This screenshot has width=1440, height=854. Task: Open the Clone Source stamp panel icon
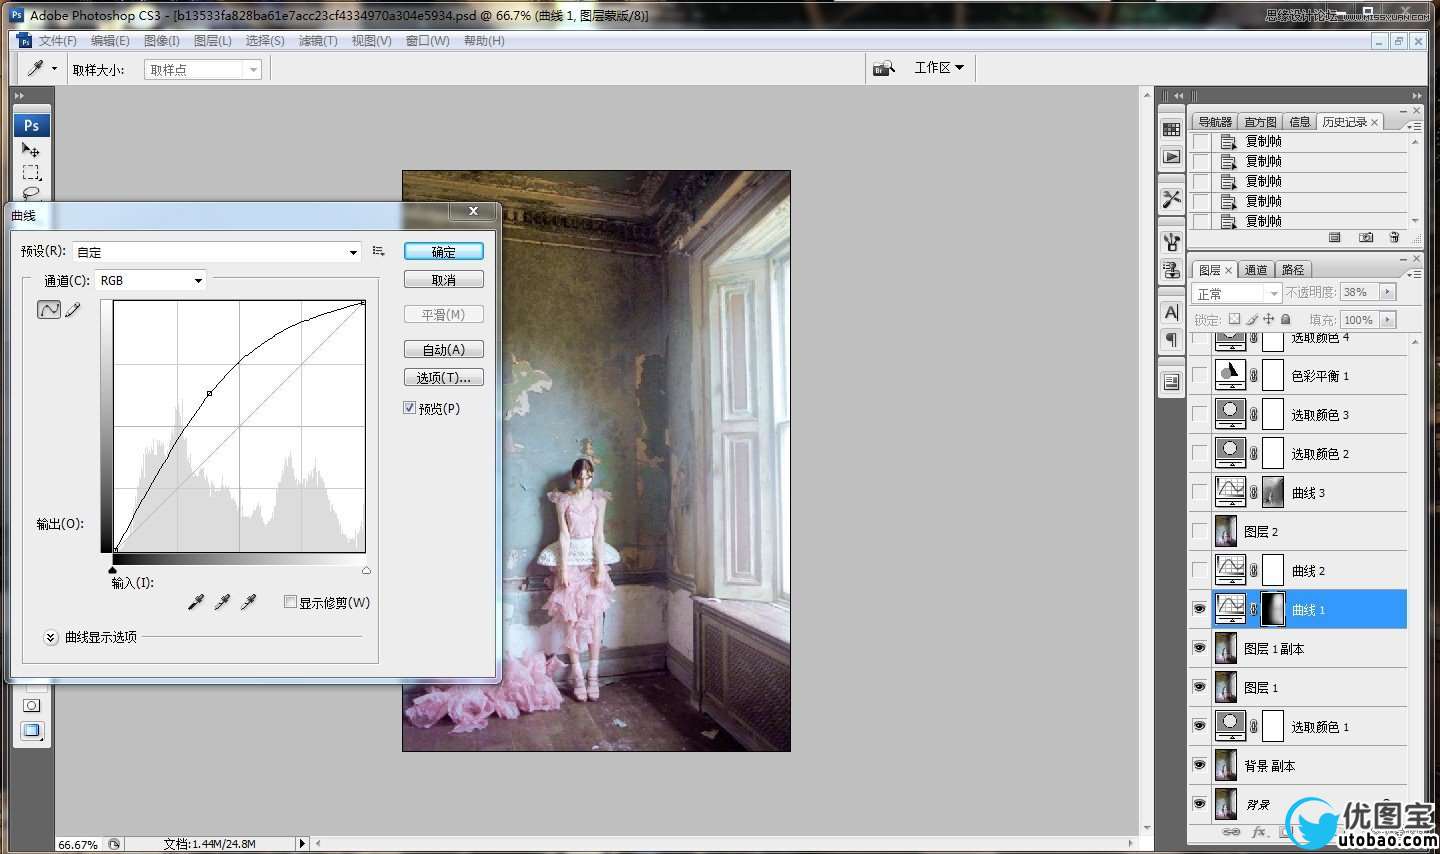(1172, 270)
